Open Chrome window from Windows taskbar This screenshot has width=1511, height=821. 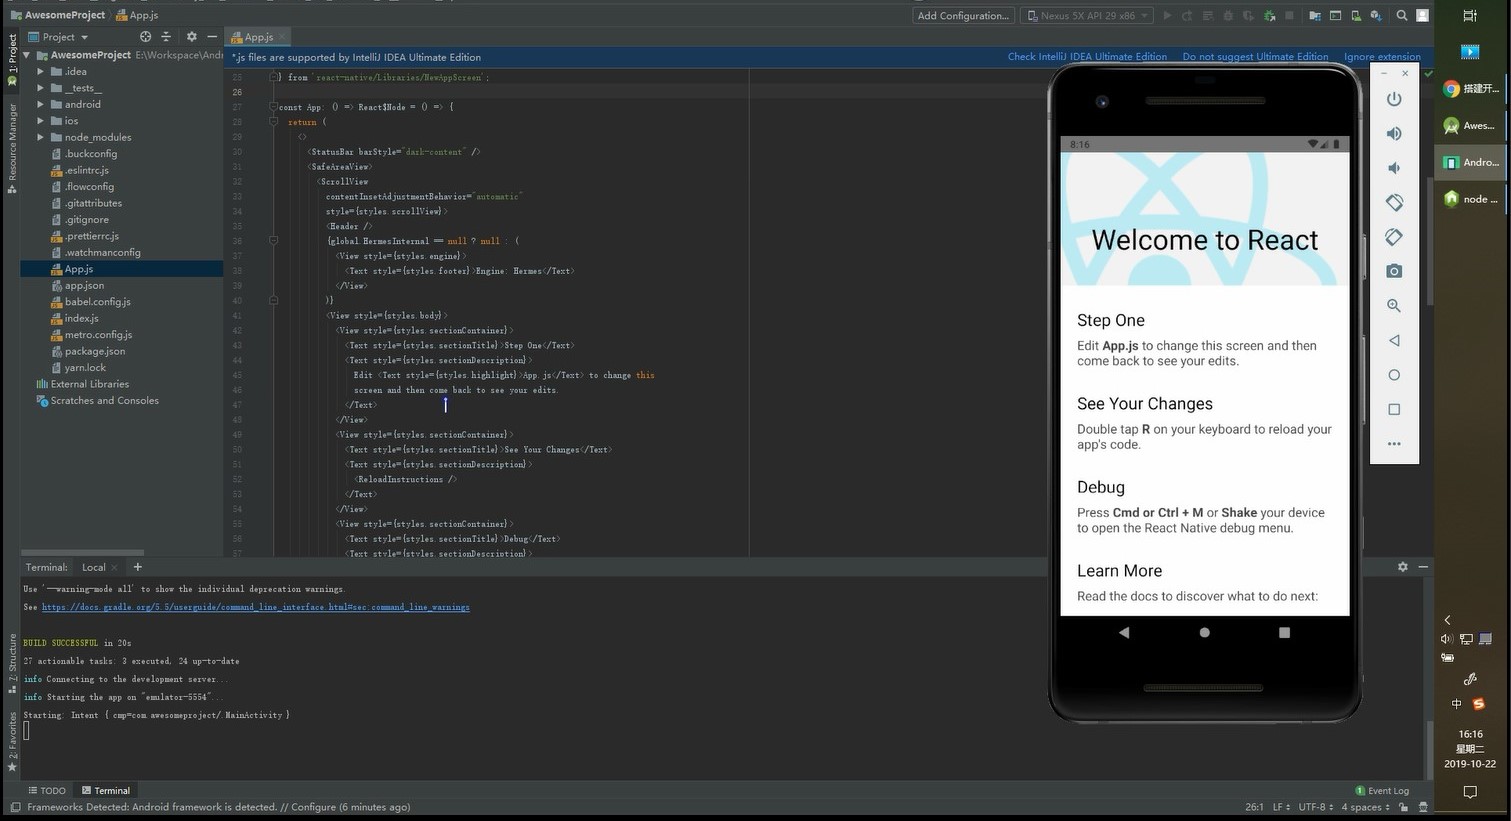tap(1471, 89)
